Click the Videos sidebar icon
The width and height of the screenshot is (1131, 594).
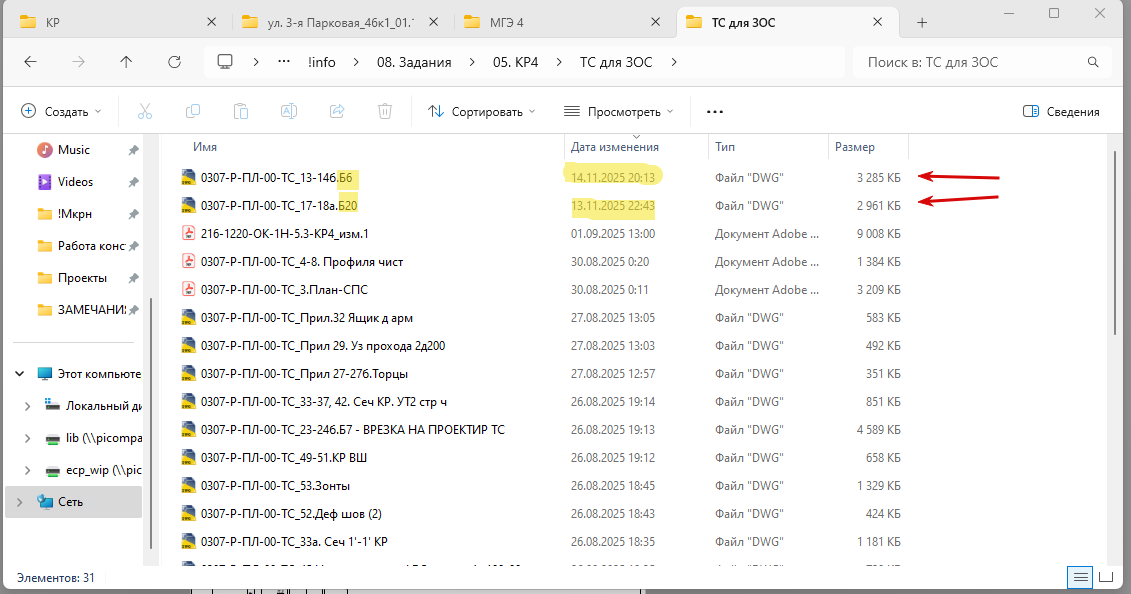point(45,182)
